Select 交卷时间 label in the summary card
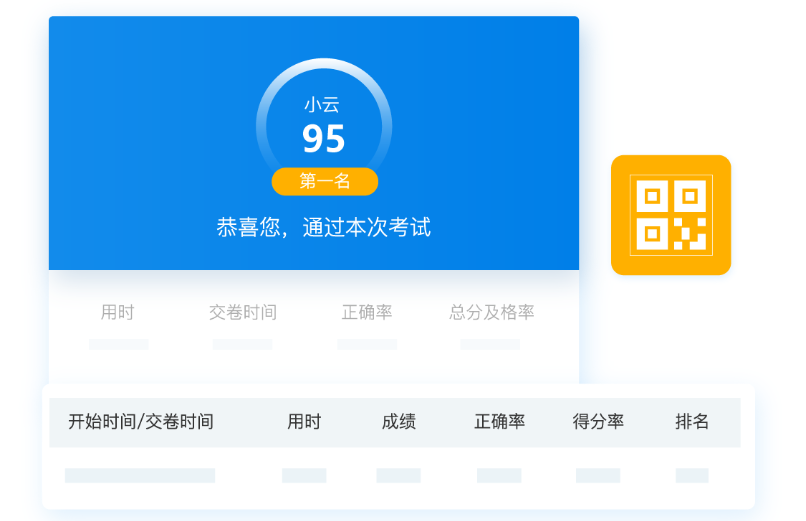Viewport: 806px width, 521px height. pyautogui.click(x=243, y=312)
